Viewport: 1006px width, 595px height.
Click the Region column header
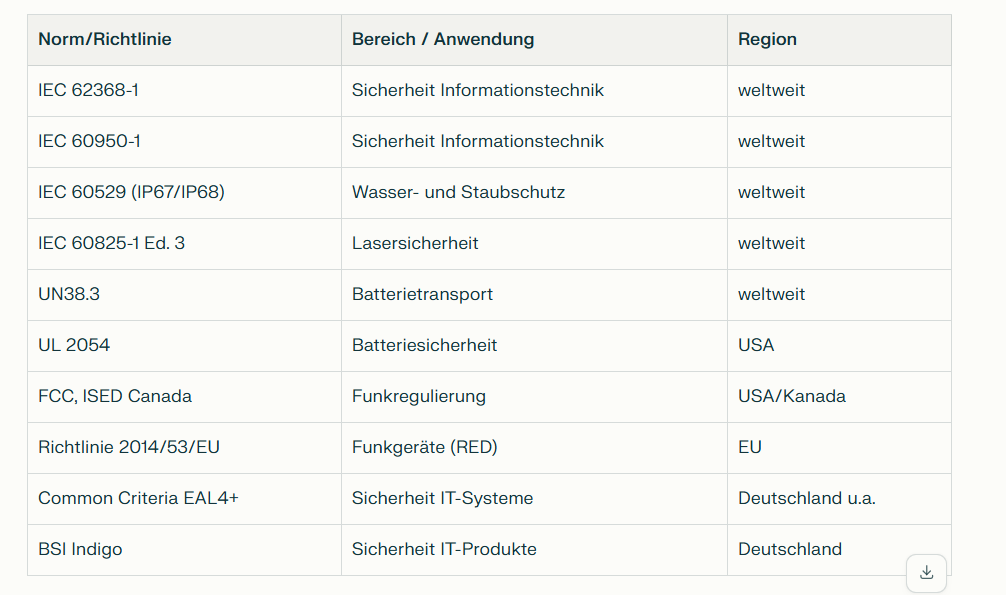pyautogui.click(x=768, y=39)
